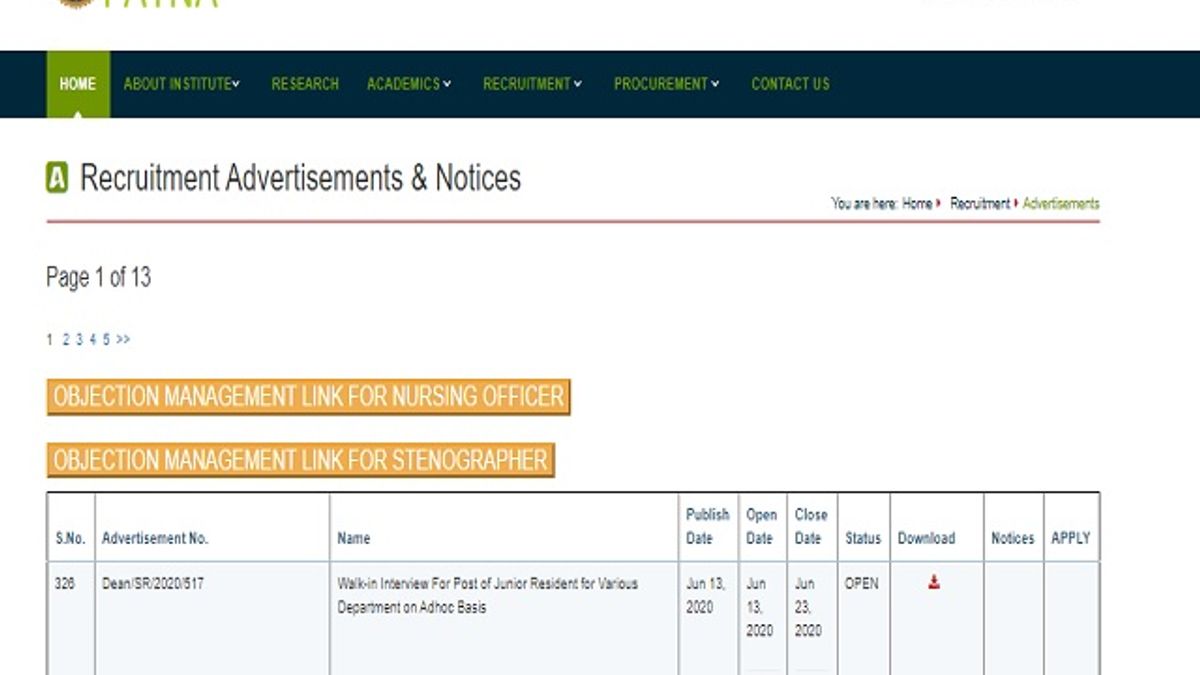Image resolution: width=1200 pixels, height=675 pixels.
Task: Open the RESEARCH menu item
Action: pos(305,84)
